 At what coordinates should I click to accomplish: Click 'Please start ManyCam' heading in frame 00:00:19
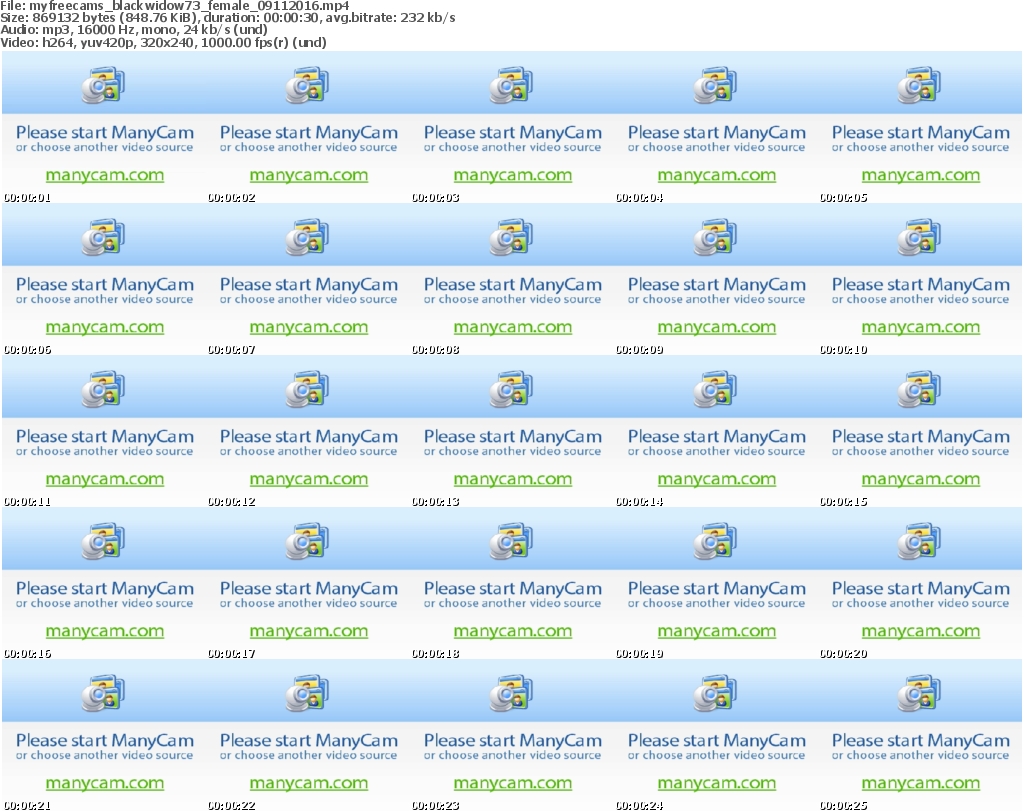coord(716,588)
